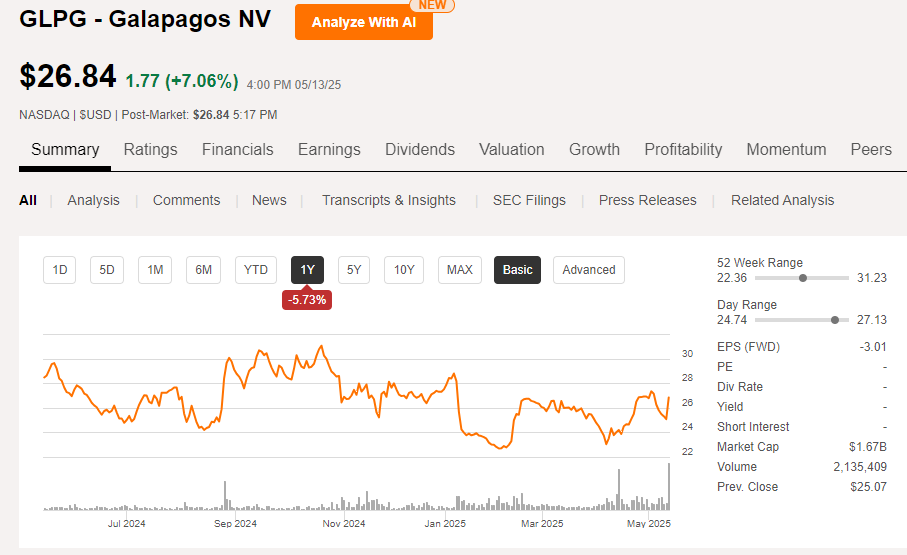Image resolution: width=907 pixels, height=555 pixels.
Task: Switch to Advanced chart mode
Action: 589,270
